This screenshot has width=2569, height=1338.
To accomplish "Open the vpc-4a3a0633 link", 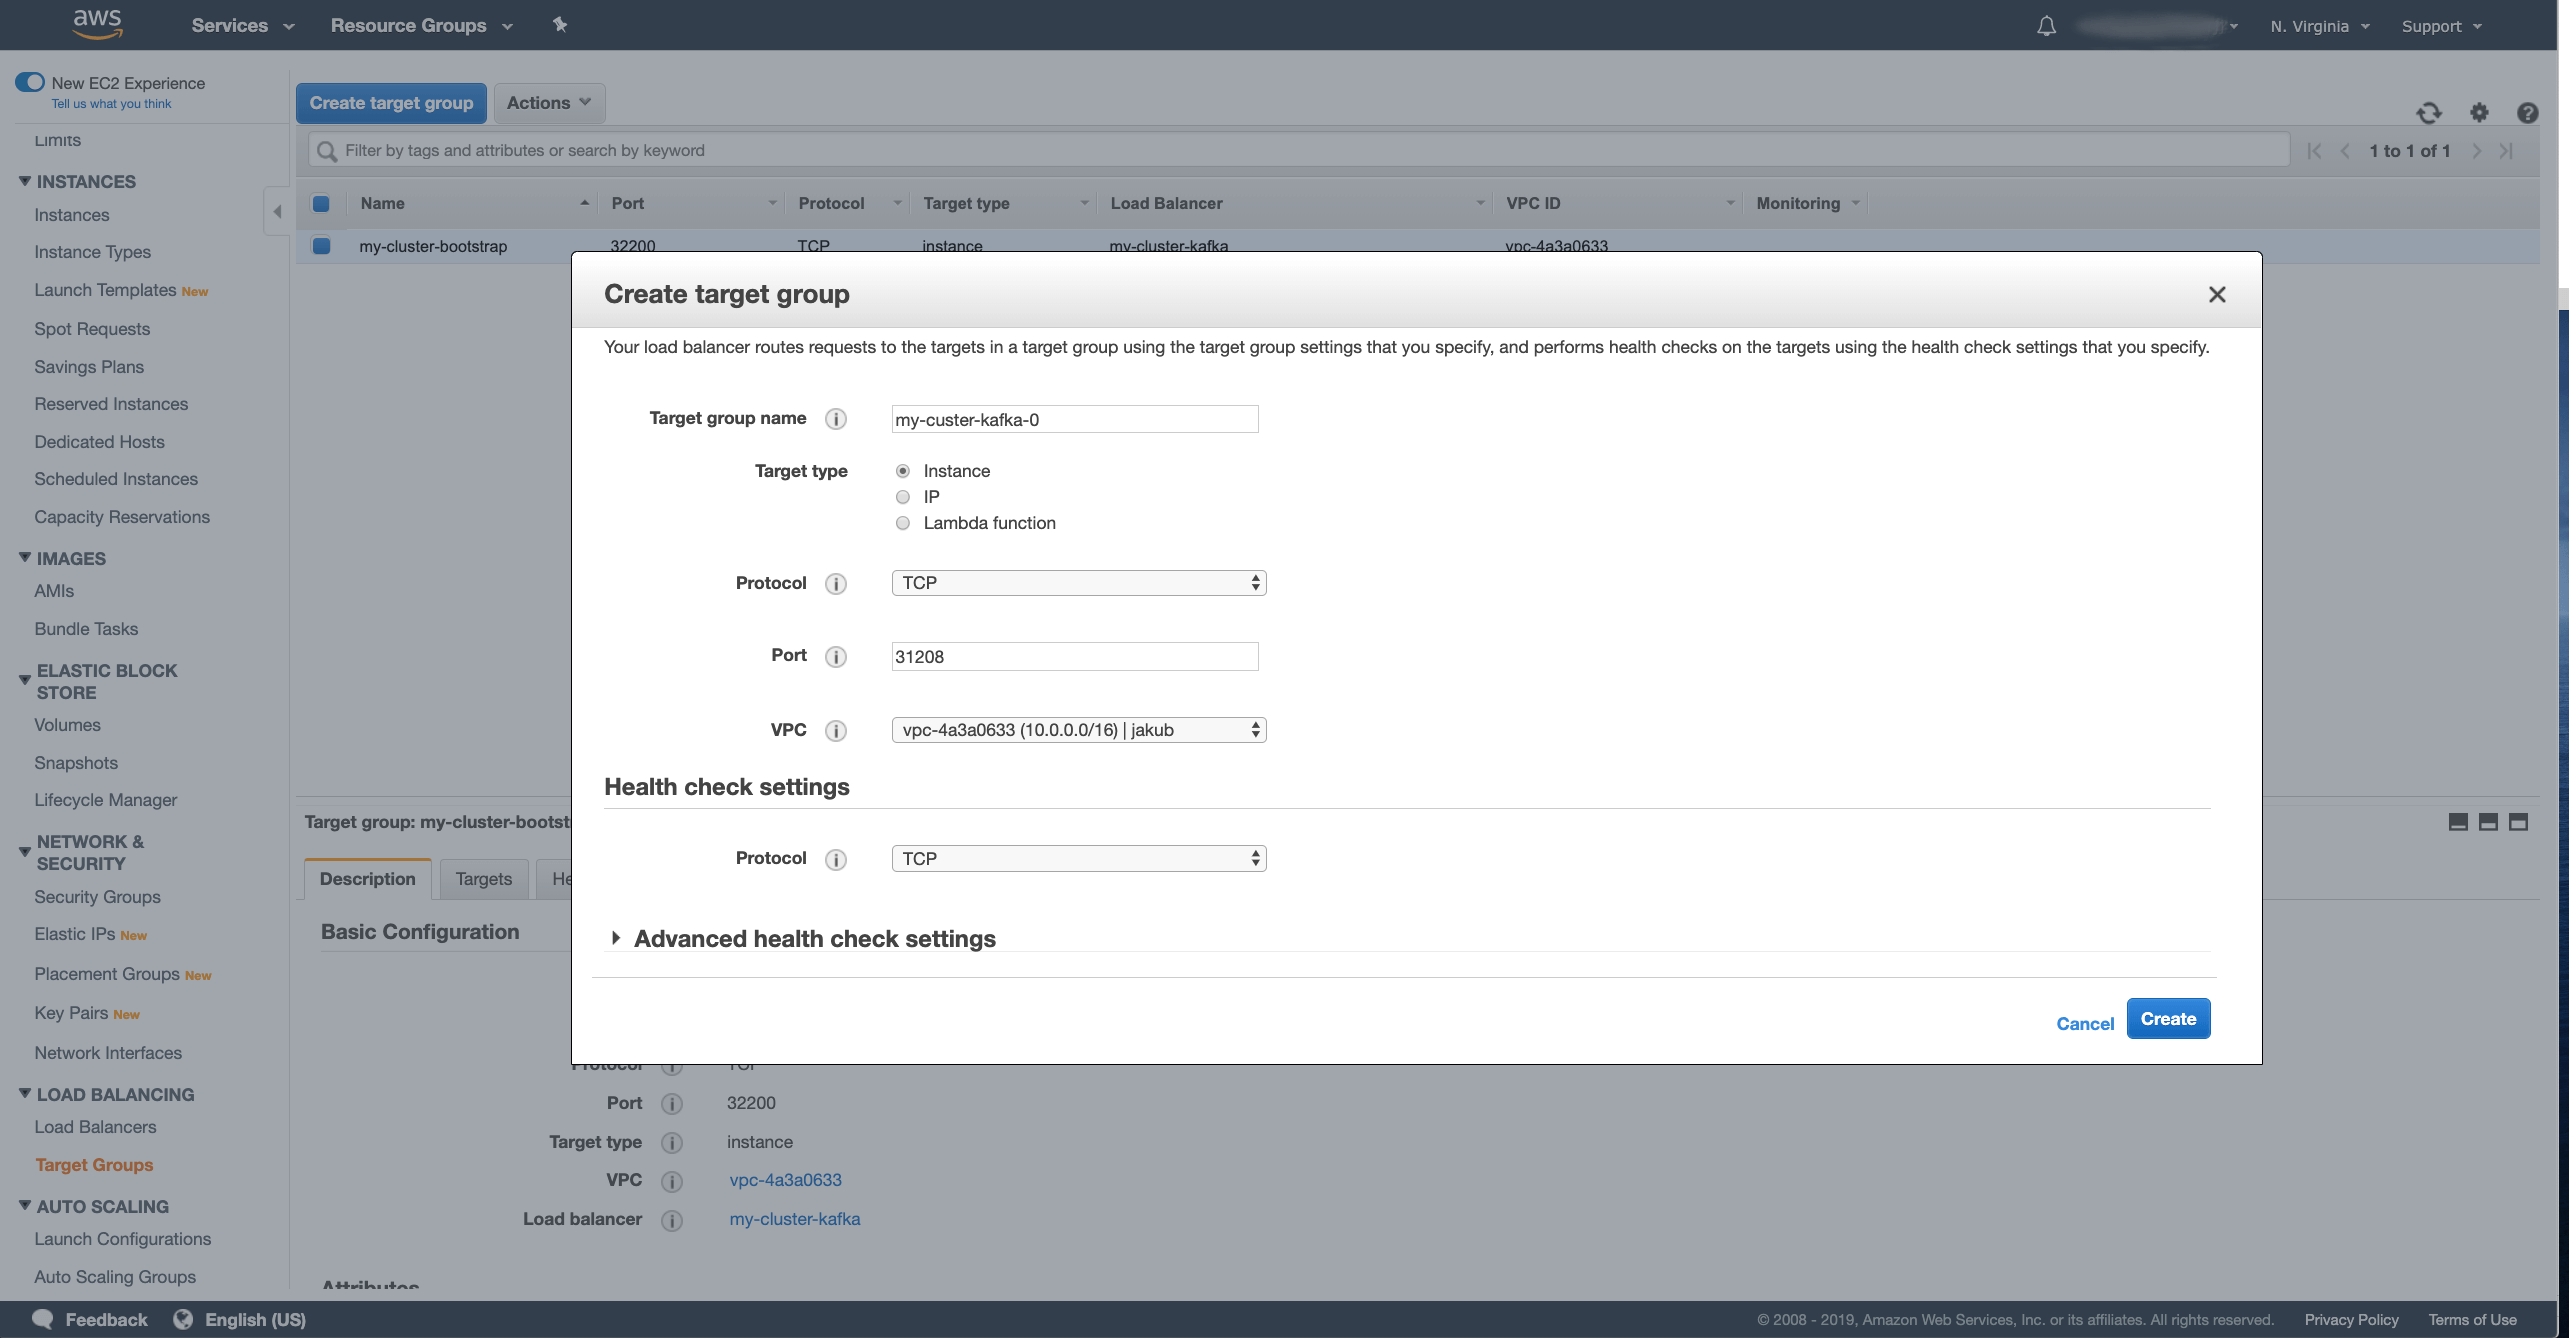I will point(785,1180).
